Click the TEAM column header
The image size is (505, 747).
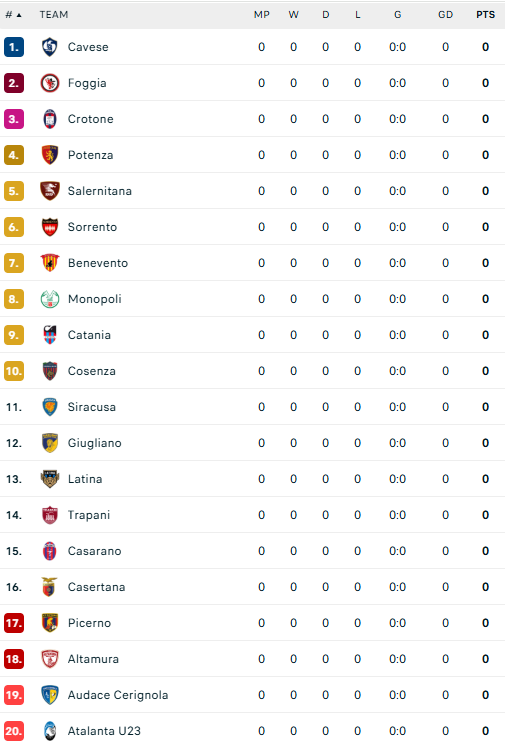[x=54, y=15]
